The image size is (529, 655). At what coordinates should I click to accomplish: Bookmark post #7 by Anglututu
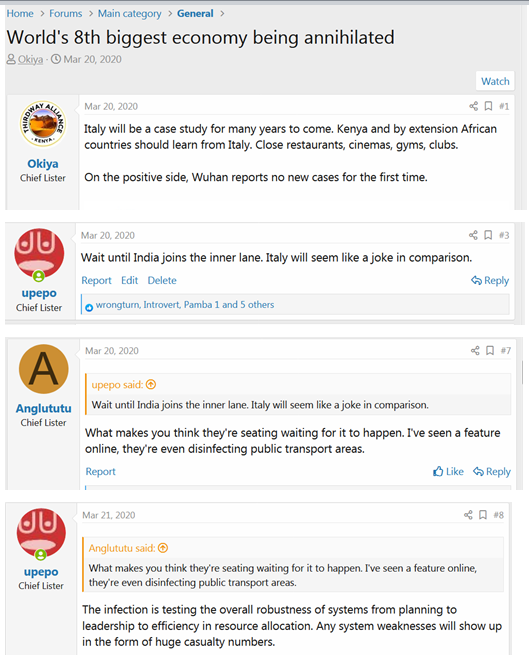[490, 350]
